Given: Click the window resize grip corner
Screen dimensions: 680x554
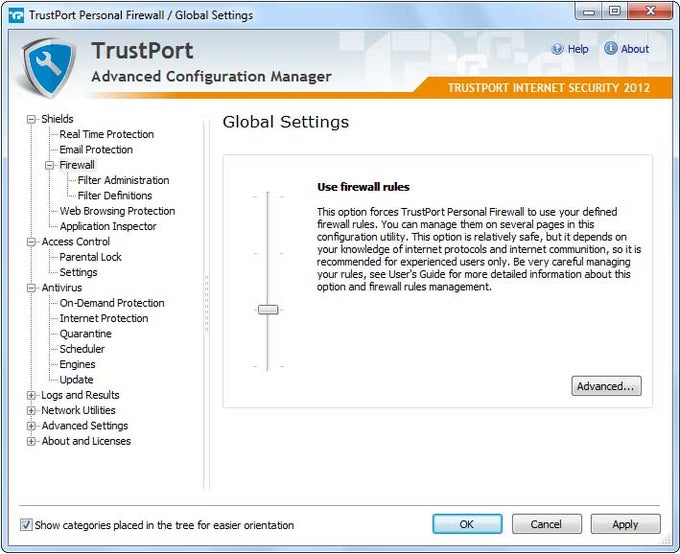Looking at the screenshot, I should (x=665, y=540).
